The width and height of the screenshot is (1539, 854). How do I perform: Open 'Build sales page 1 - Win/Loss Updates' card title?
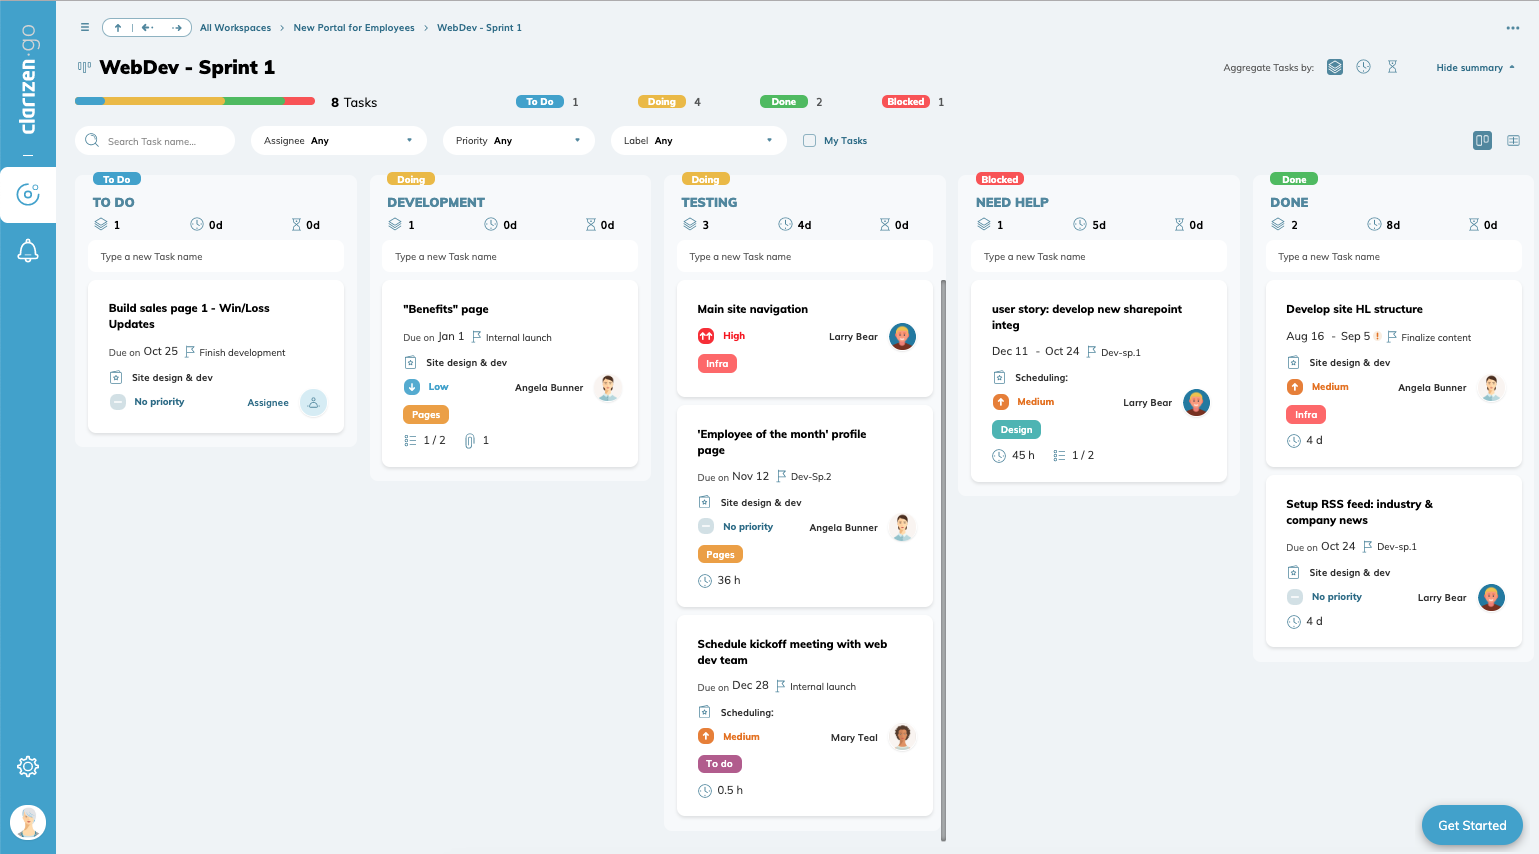189,316
